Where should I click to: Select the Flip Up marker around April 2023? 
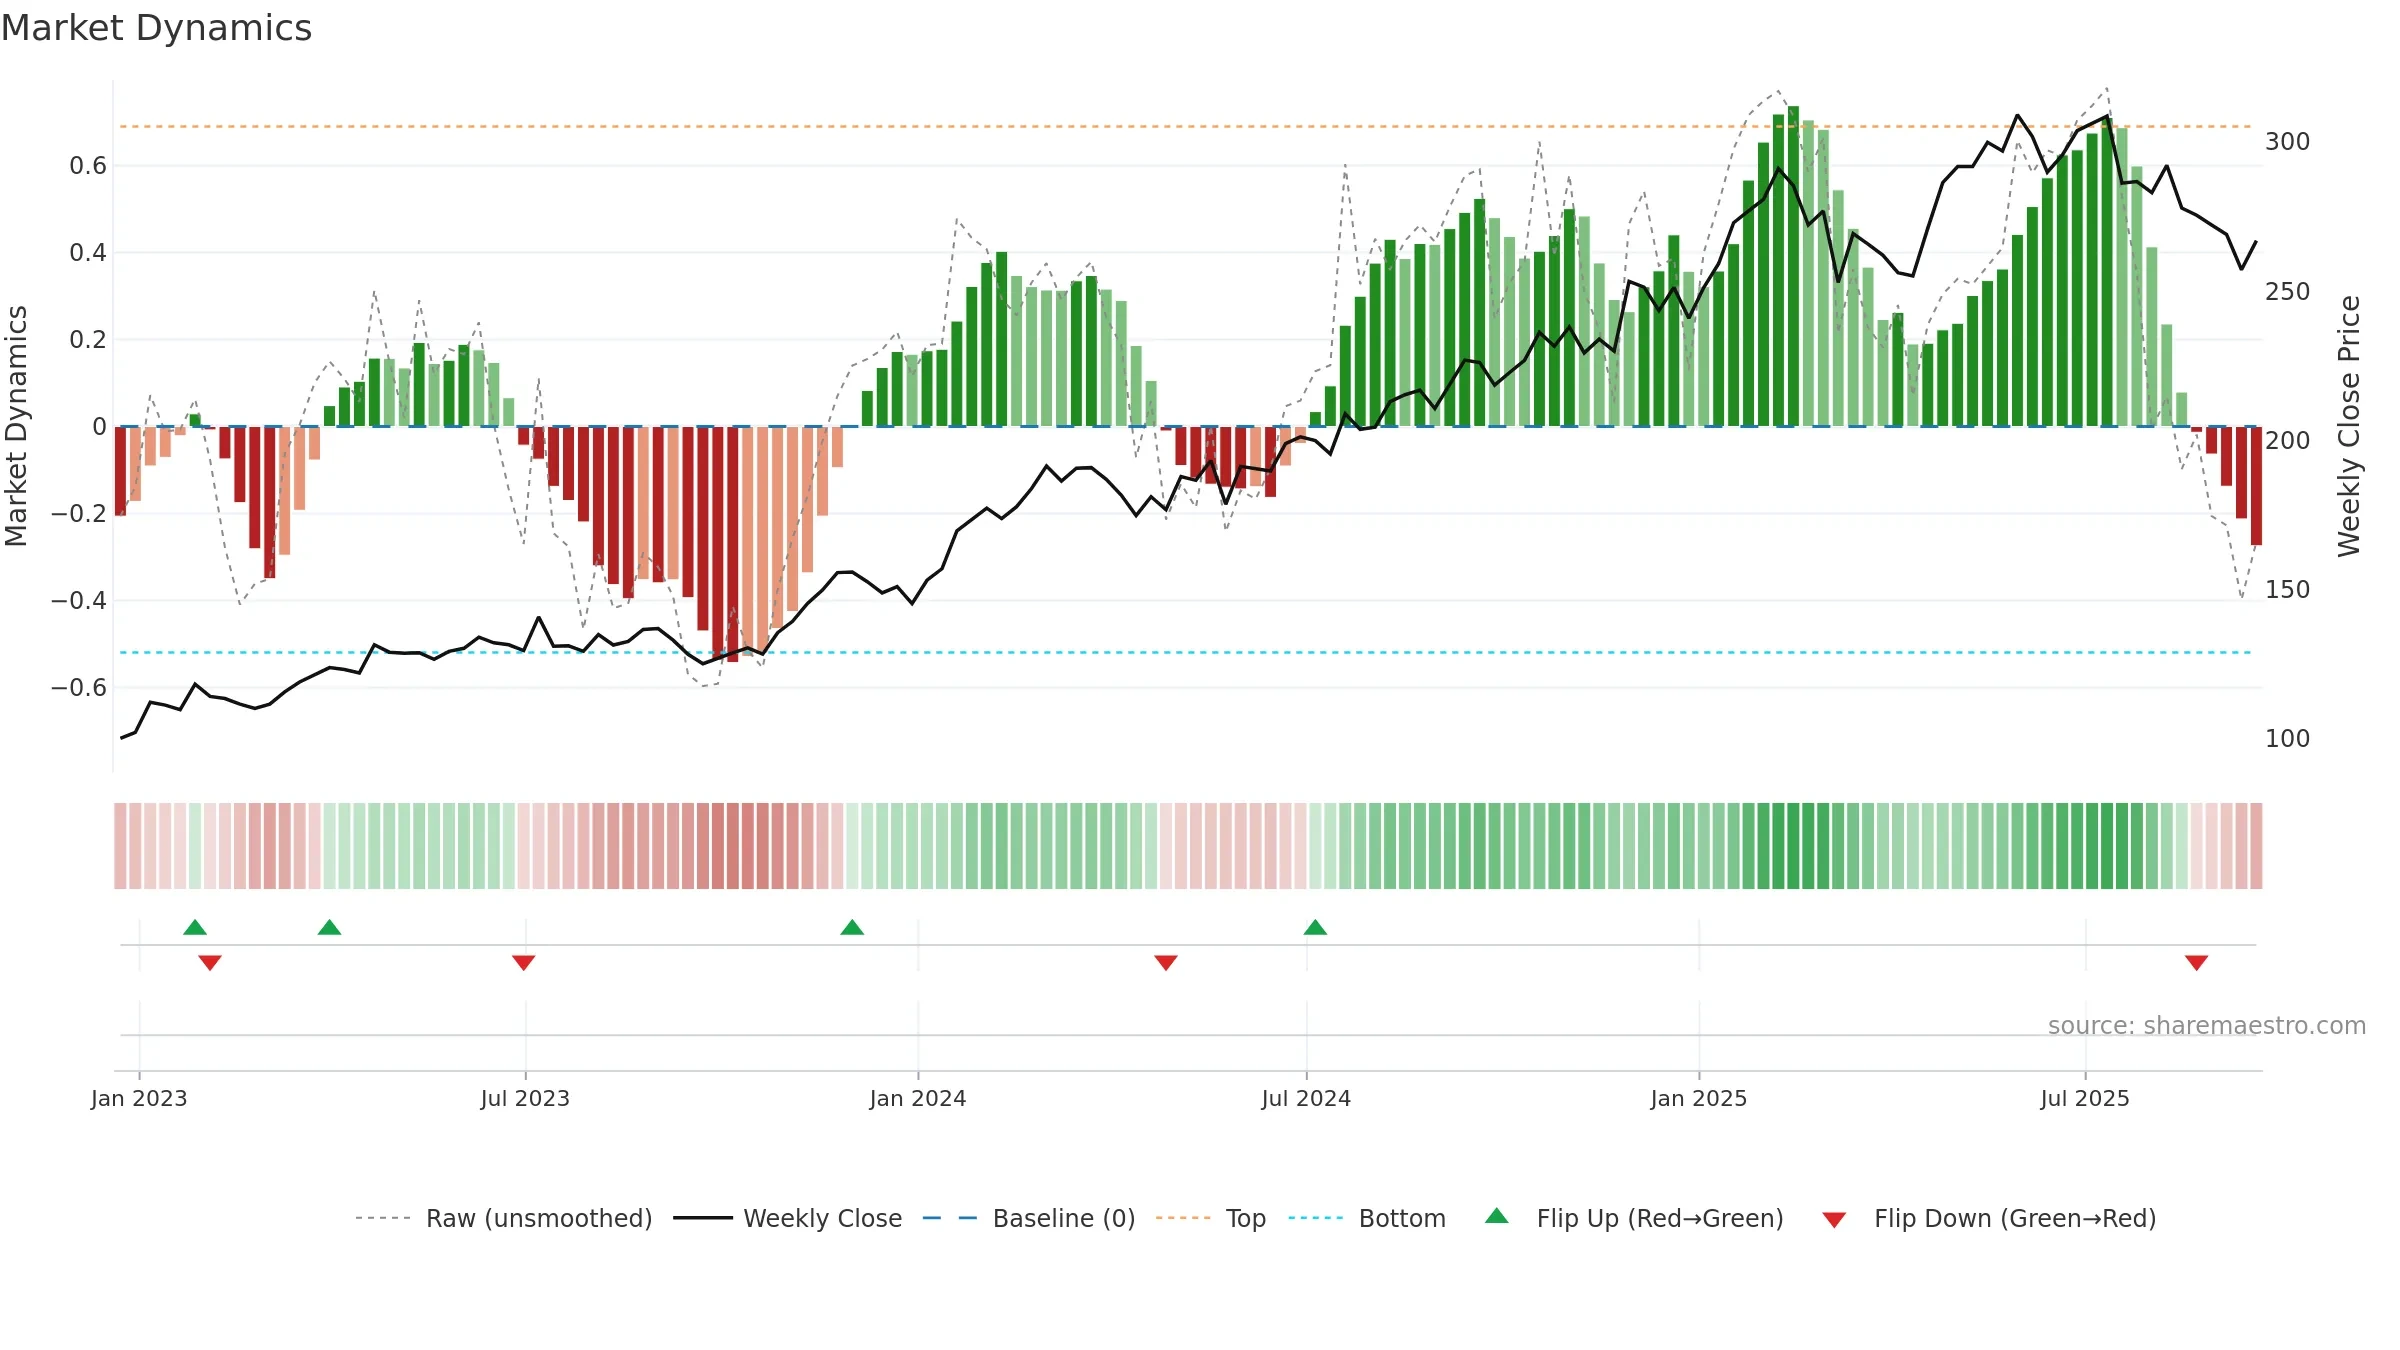[x=329, y=927]
